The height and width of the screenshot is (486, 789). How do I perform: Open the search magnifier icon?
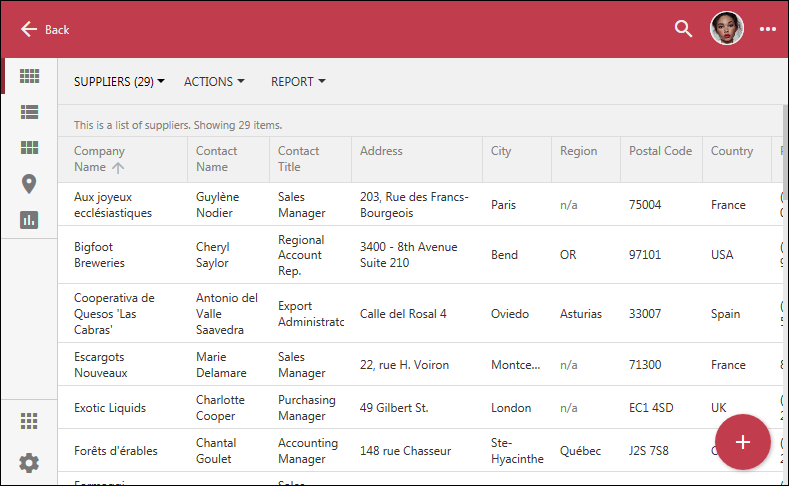point(683,29)
